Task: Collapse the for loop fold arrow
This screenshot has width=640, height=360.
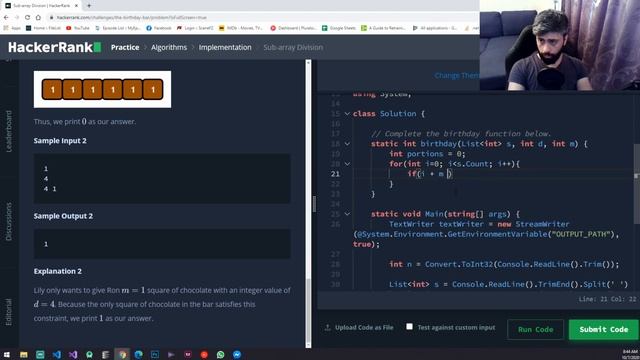Action: tap(347, 164)
